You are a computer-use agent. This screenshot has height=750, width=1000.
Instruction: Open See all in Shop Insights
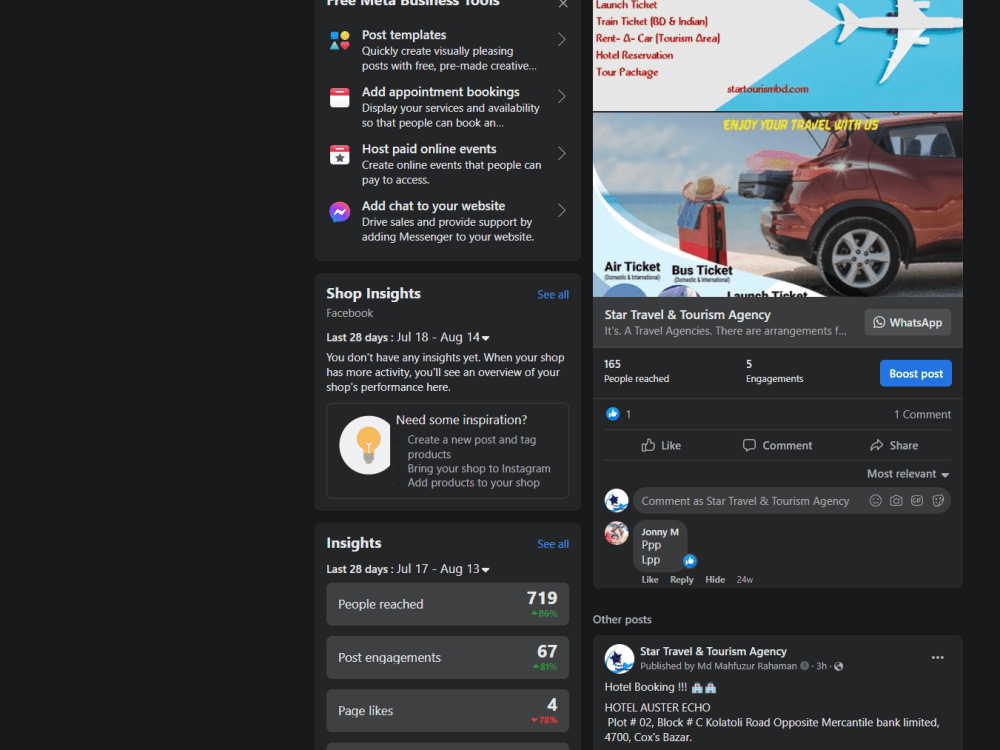tap(552, 295)
